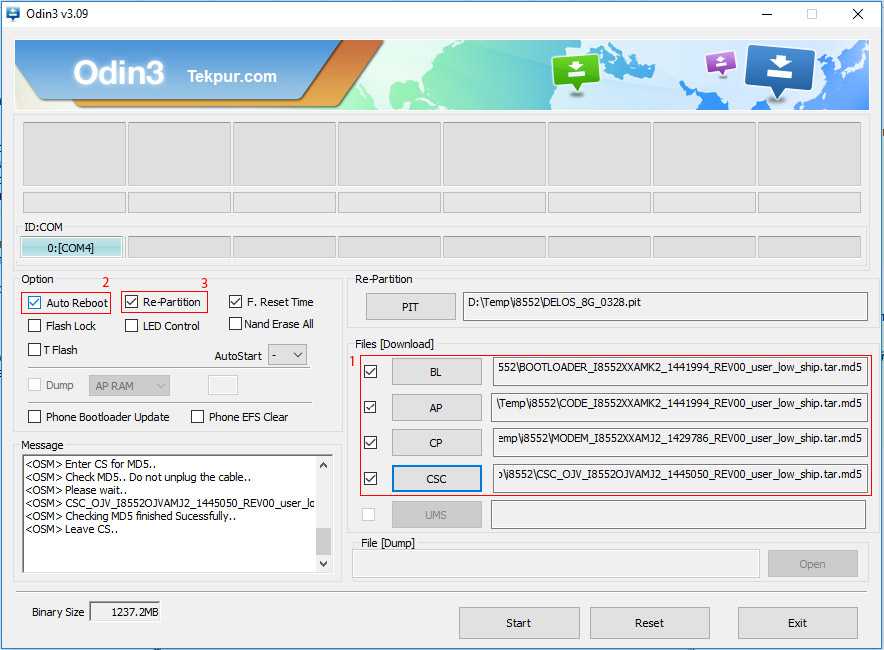The width and height of the screenshot is (884, 650).
Task: Click the small purple download bubble icon
Action: point(720,64)
